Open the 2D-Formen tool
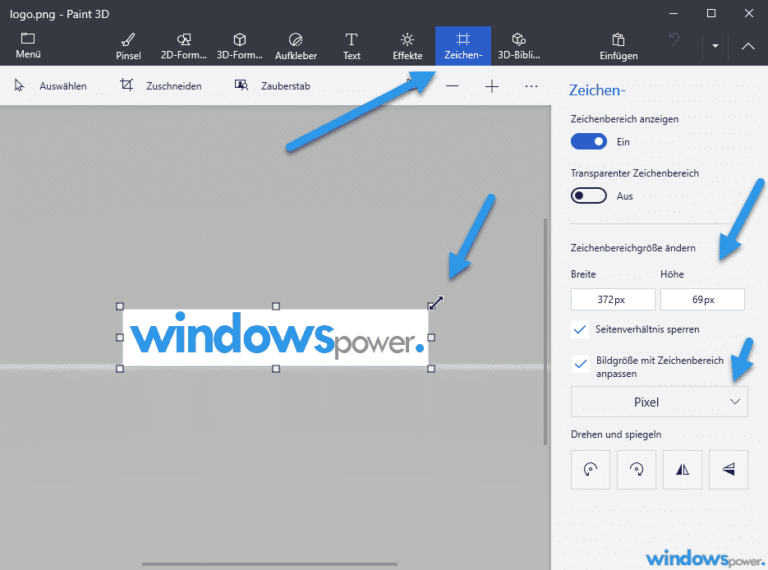This screenshot has width=768, height=570. [184, 46]
